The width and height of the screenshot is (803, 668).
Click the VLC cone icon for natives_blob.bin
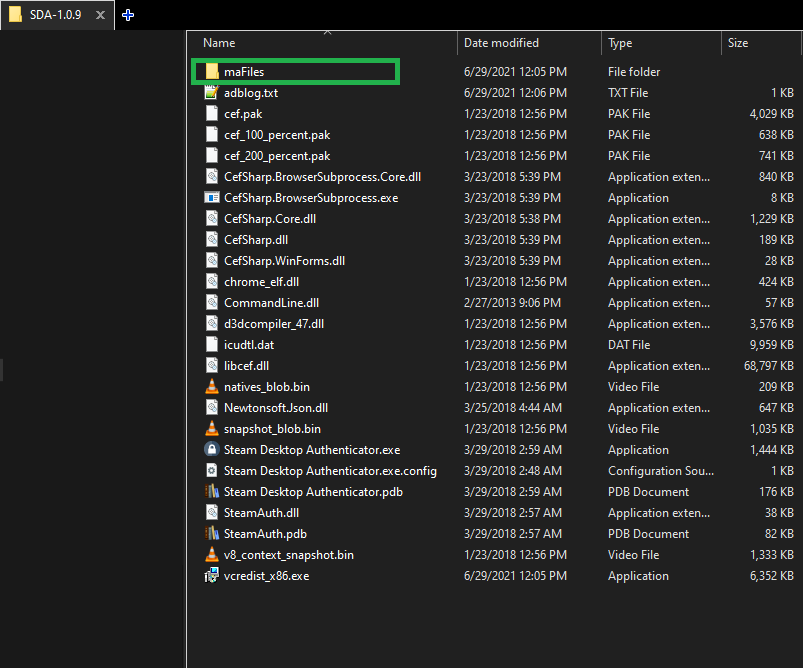(212, 387)
